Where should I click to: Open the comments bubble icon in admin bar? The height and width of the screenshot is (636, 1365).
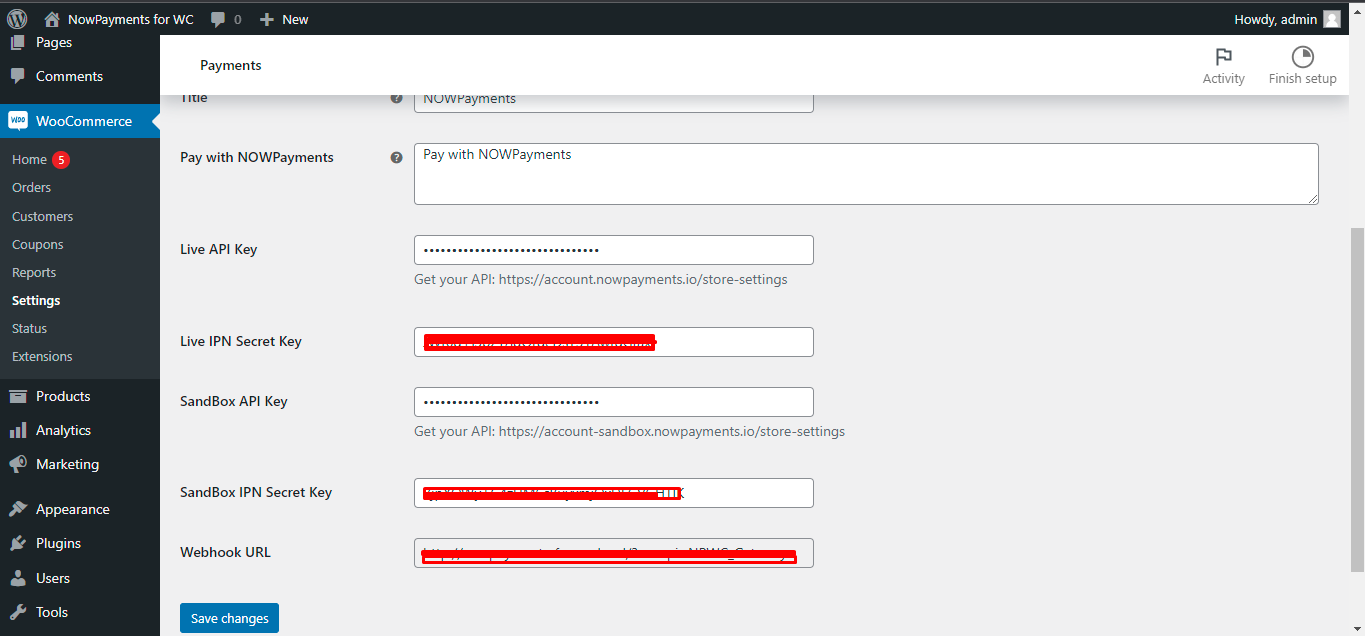point(218,19)
